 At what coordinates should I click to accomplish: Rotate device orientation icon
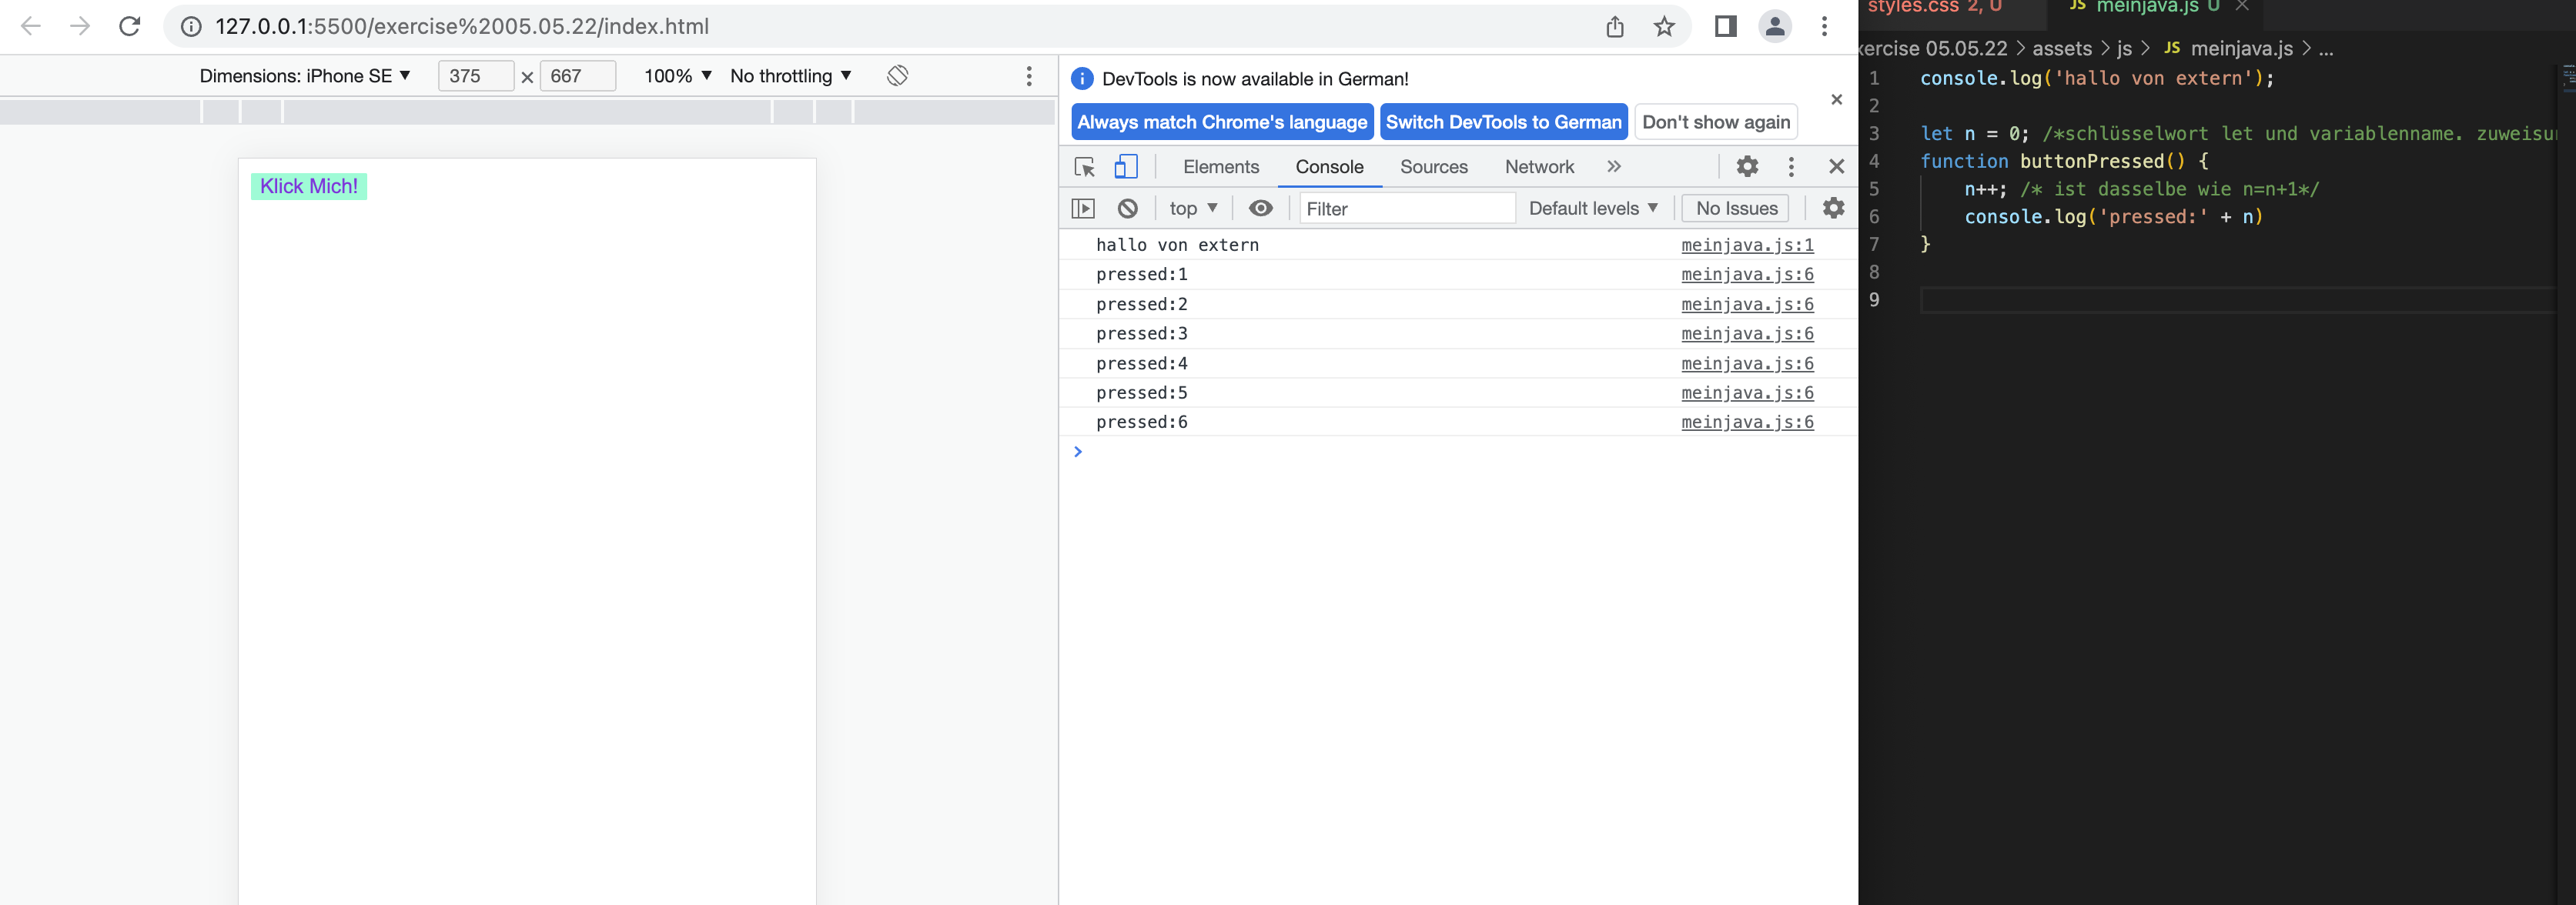[x=897, y=76]
